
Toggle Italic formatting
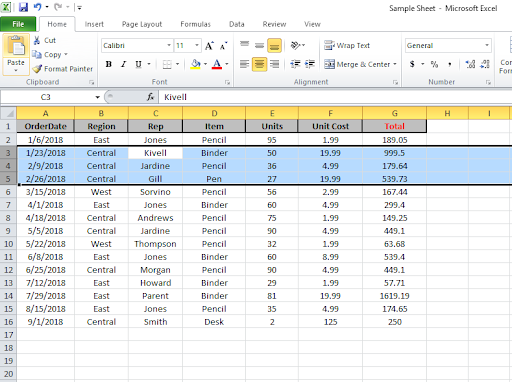(x=123, y=64)
